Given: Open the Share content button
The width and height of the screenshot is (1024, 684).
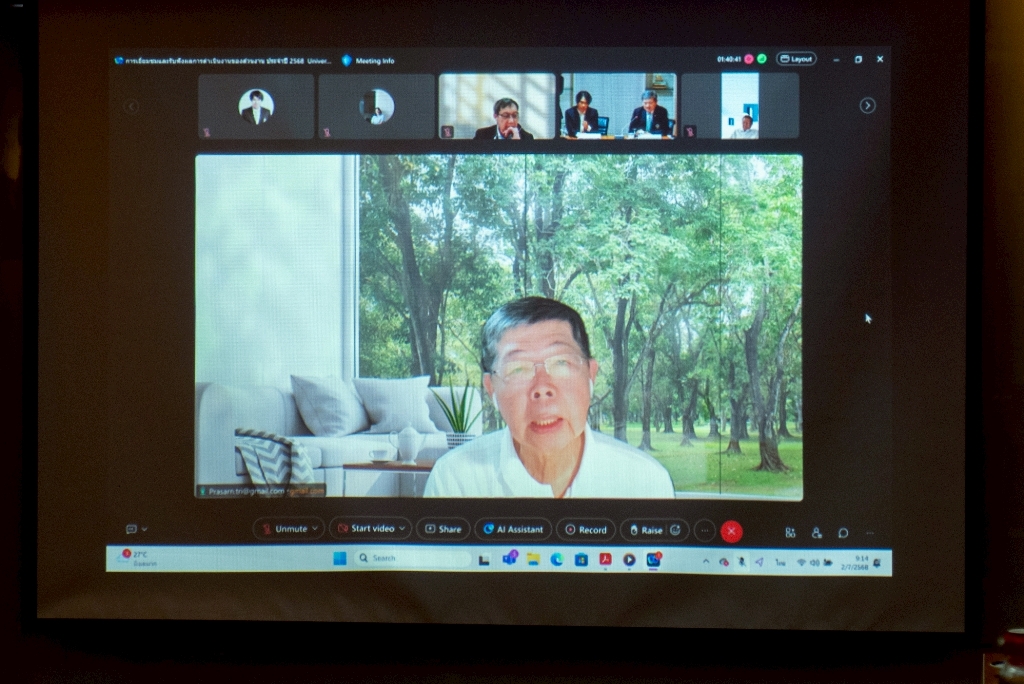Looking at the screenshot, I should coord(443,529).
